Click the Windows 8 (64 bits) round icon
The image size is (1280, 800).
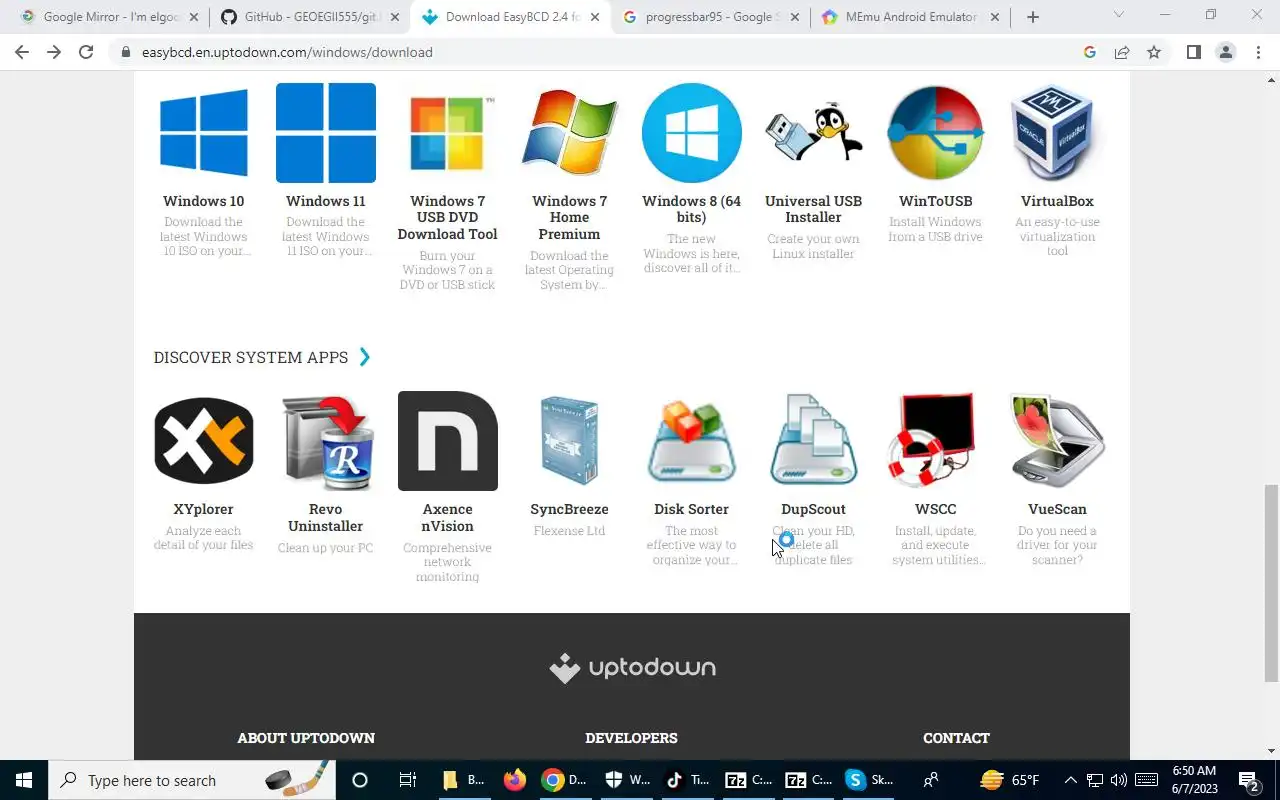click(692, 133)
